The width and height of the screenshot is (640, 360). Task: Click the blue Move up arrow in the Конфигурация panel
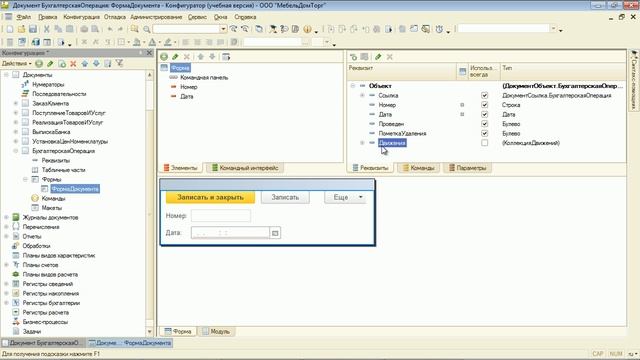pyautogui.click(x=84, y=64)
